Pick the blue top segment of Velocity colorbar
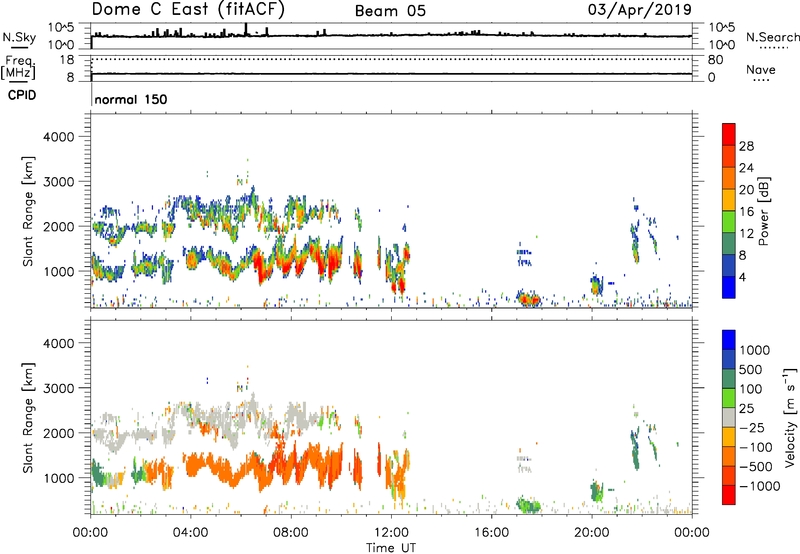Viewport: 800px width, 554px height. click(729, 340)
